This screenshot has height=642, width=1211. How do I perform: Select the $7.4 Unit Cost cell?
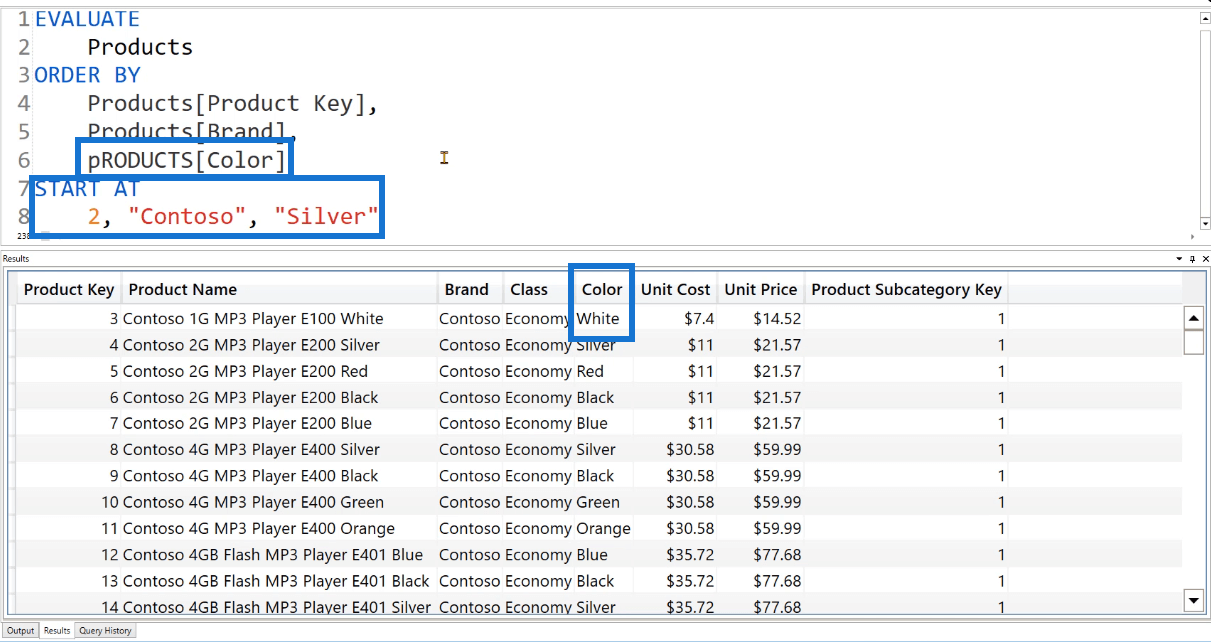(675, 318)
